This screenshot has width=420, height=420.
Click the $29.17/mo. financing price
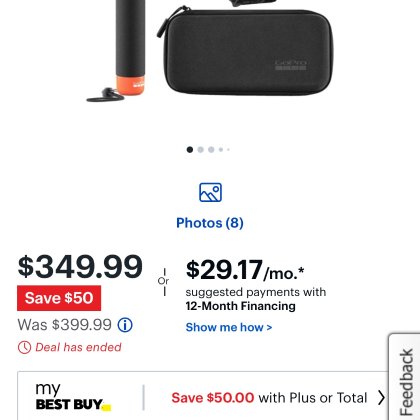[245, 270]
